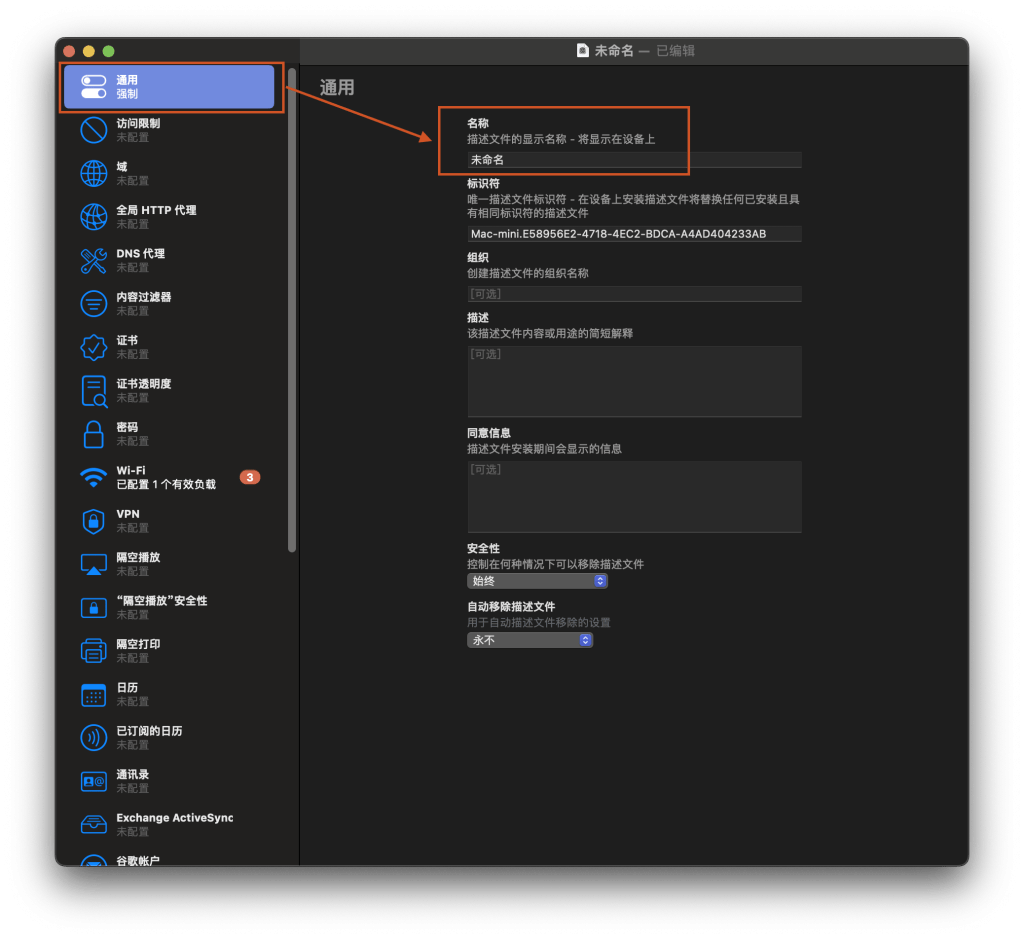Open the 全局 HTTP 代理 icon
The width and height of the screenshot is (1024, 939).
93,217
